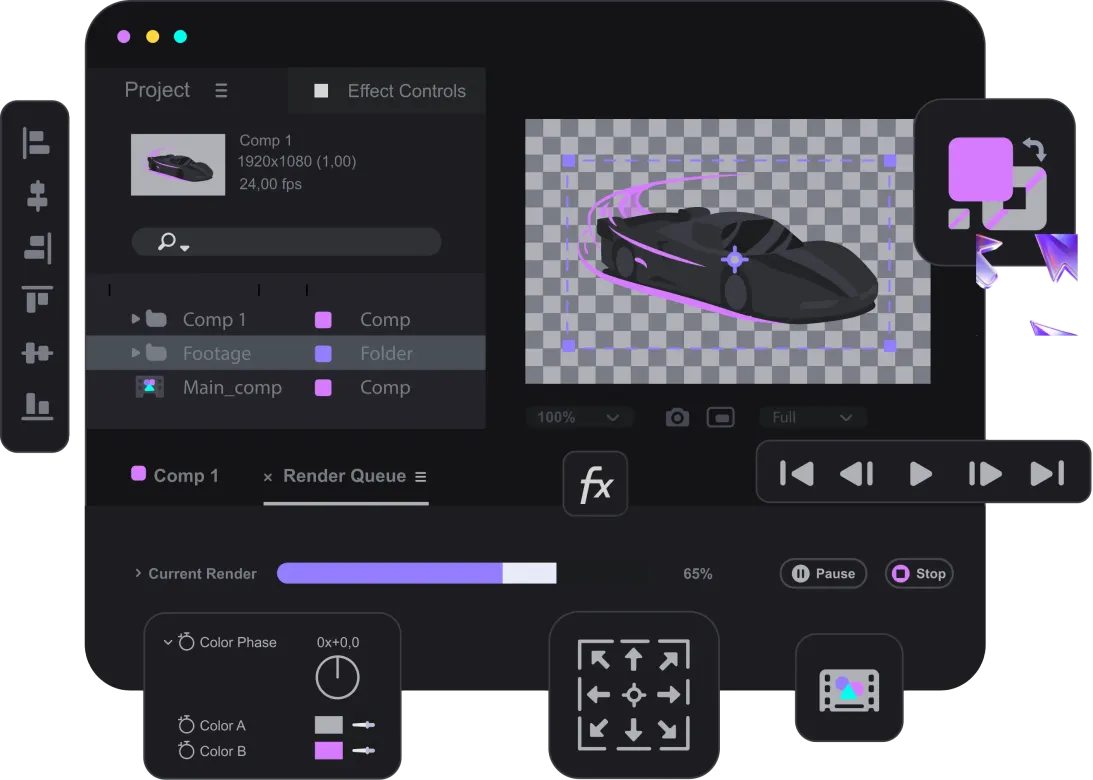Click the anchor point crosshair on car
This screenshot has height=780, width=1093.
tap(734, 259)
